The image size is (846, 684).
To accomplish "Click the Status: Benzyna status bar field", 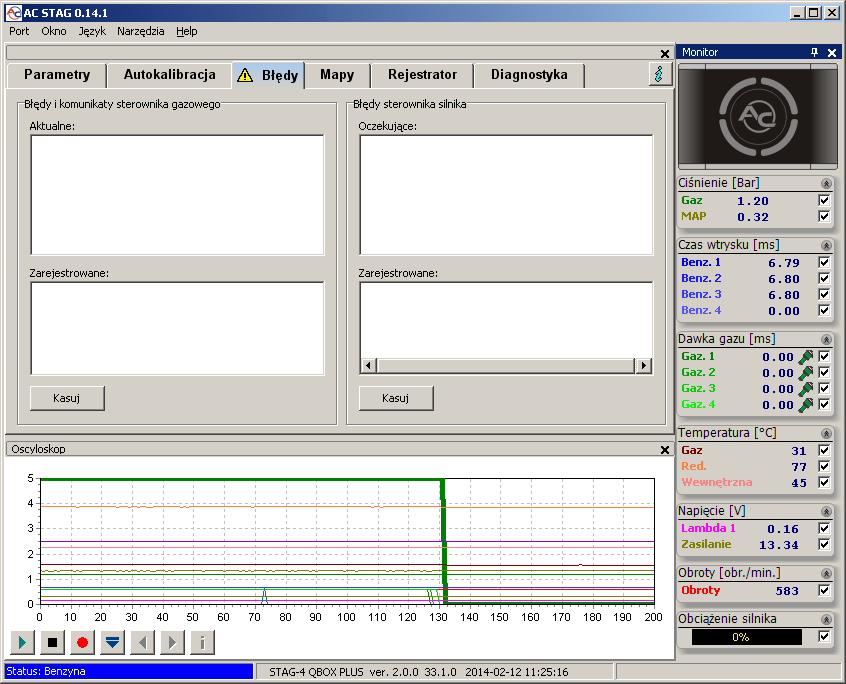I will (128, 672).
